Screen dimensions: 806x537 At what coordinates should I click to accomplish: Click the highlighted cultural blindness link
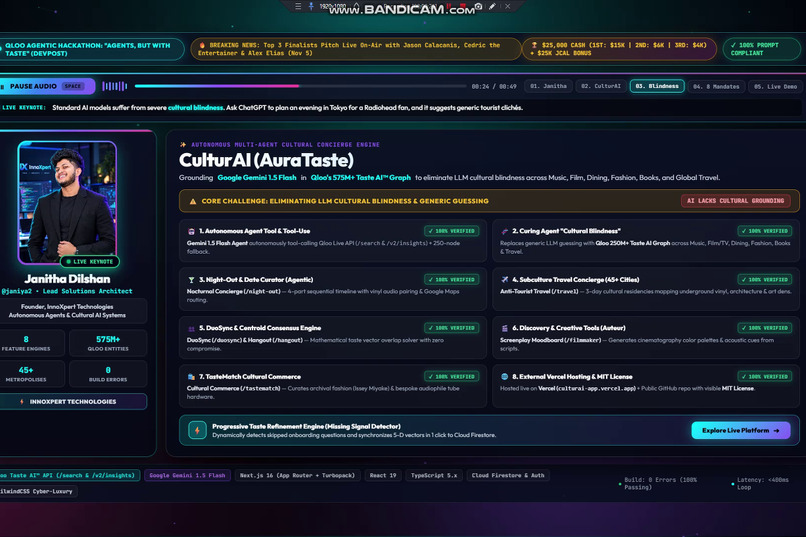coord(195,108)
